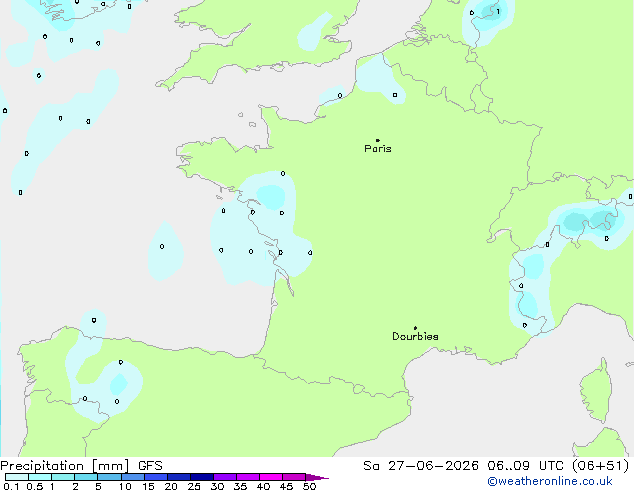Select the 35–40 mm violet legend swatch

(x=247, y=477)
